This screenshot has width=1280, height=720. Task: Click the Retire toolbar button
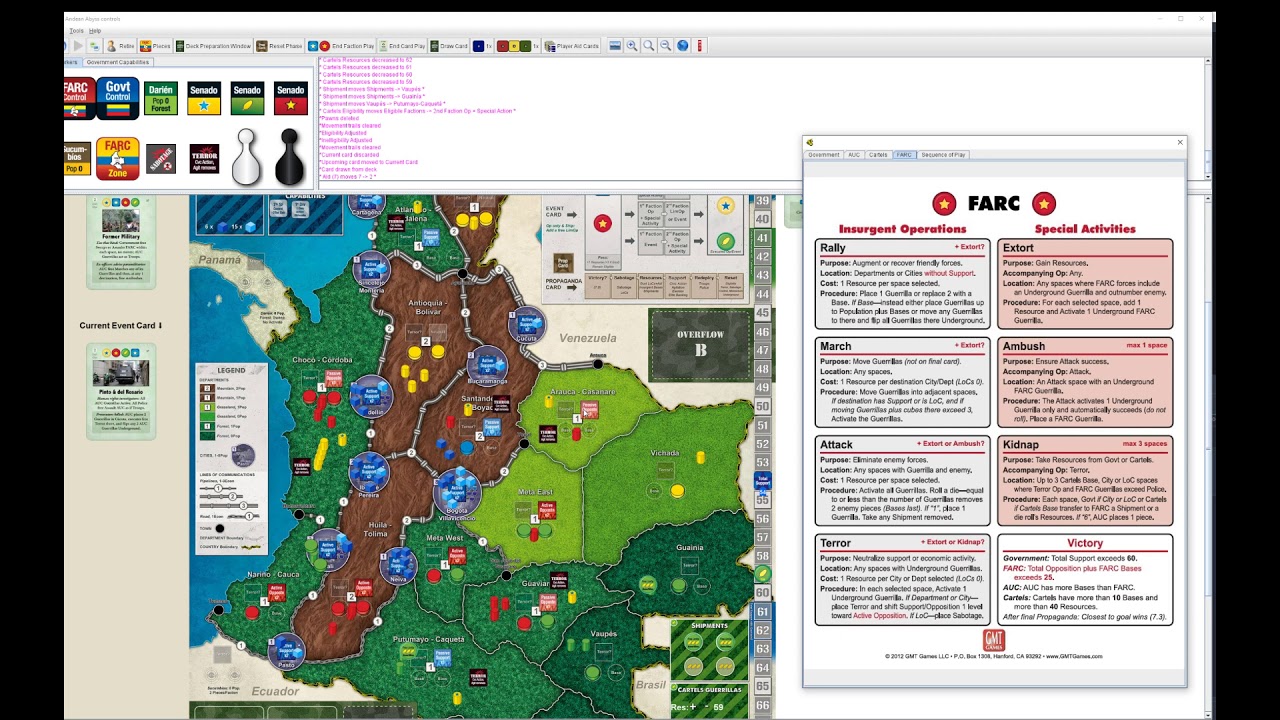point(121,46)
